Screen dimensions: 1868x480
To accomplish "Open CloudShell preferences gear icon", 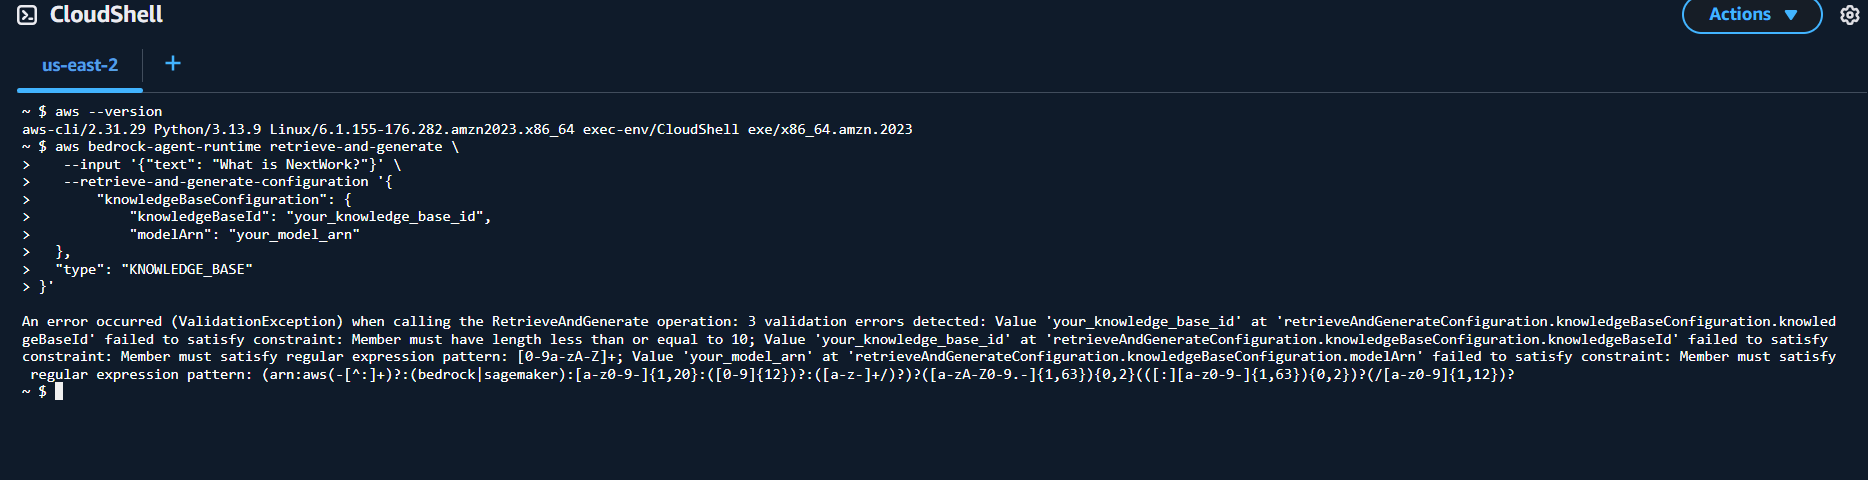I will pyautogui.click(x=1850, y=15).
